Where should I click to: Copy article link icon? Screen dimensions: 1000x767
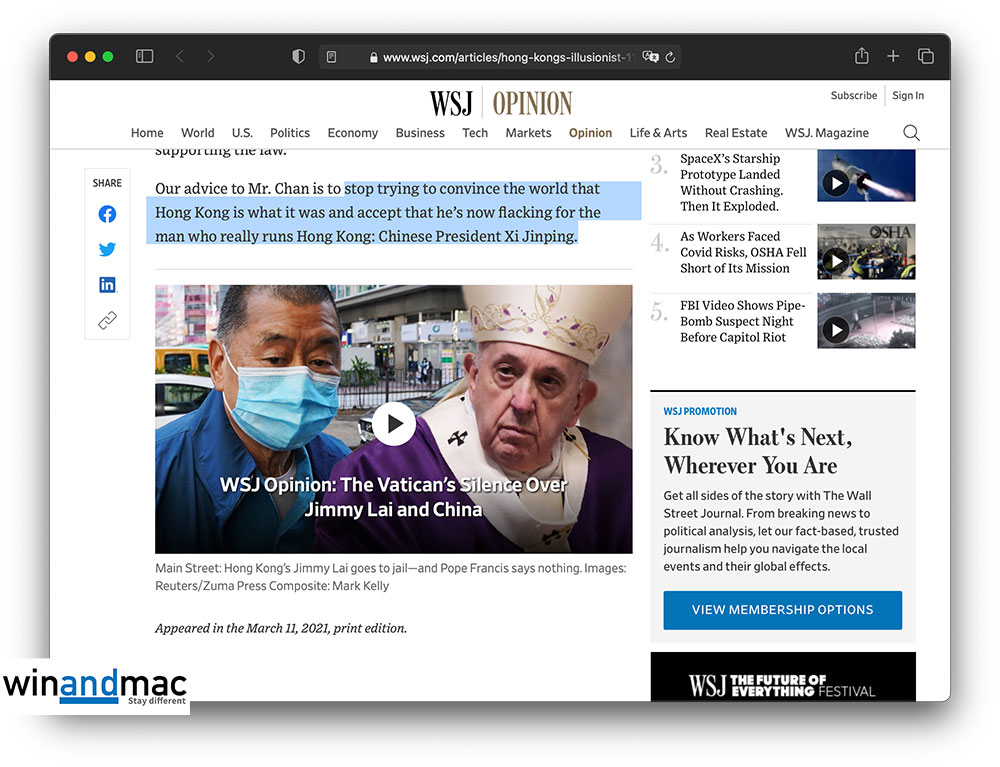(x=107, y=321)
